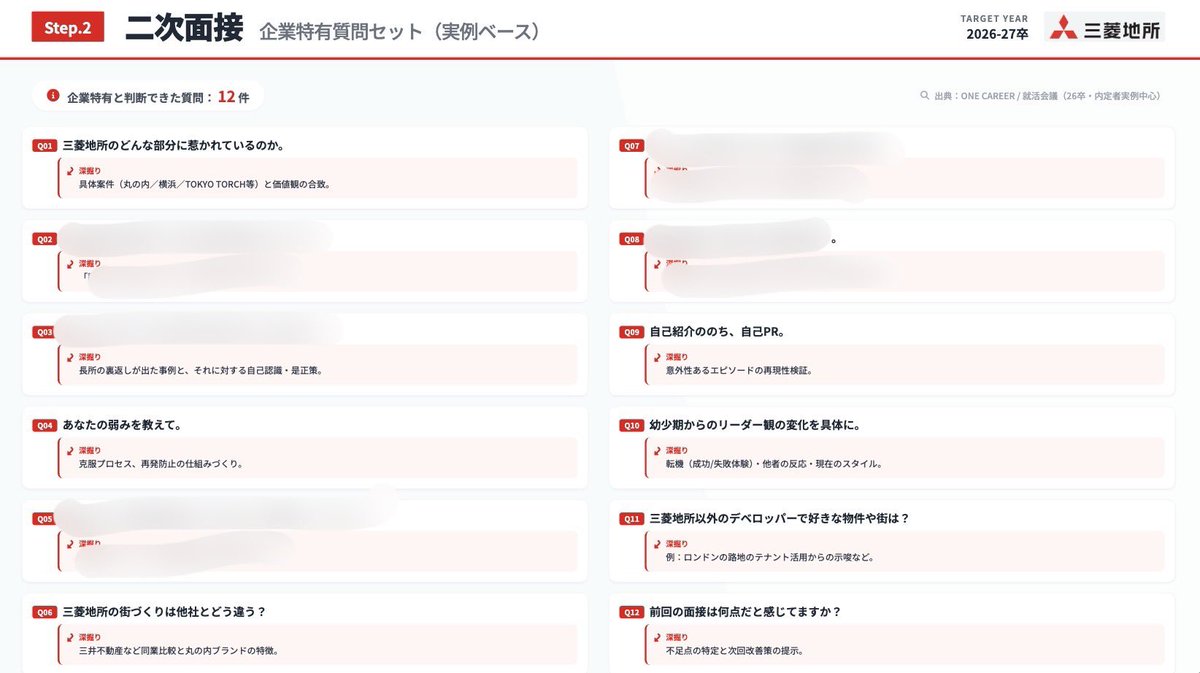Screen dimensions: 1200x673
Task: Click the 深掘り arrow icon in the Q12 card
Action: (x=657, y=637)
